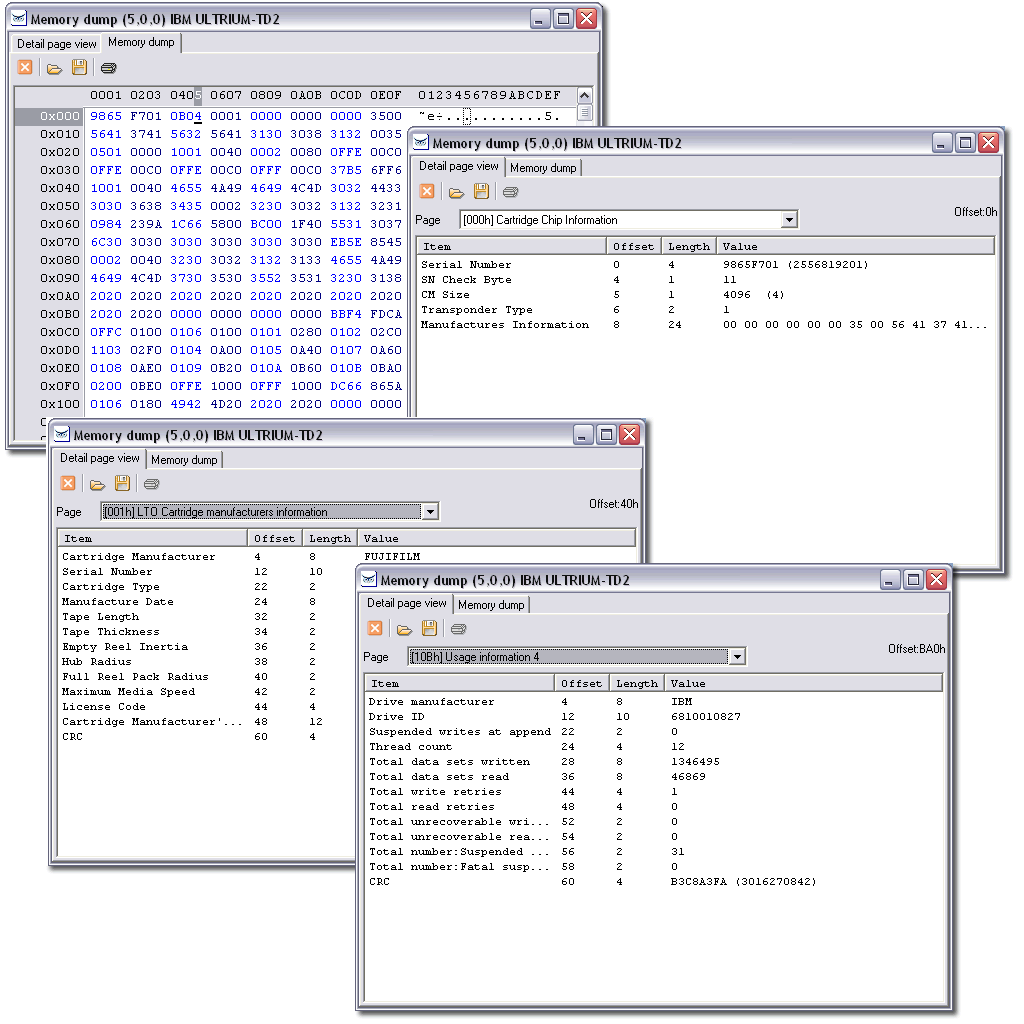Click the memory chip icon in the hex dump window
Screen dimensions: 1024x1024
pos(108,68)
